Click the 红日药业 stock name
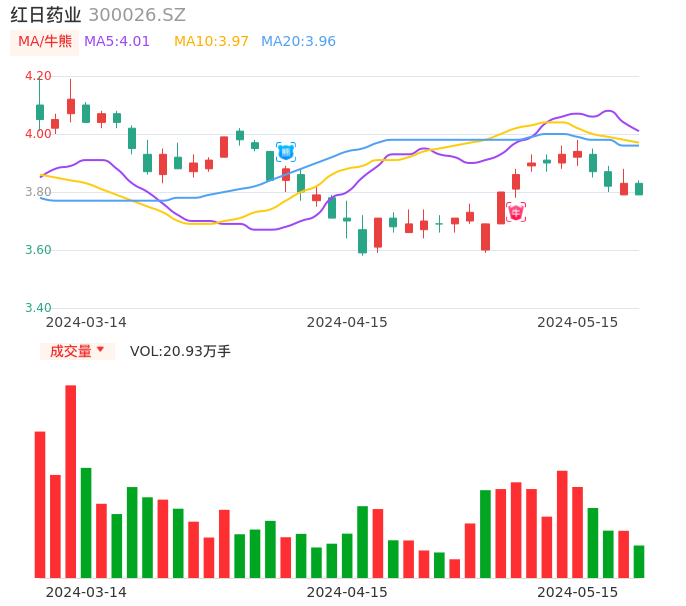 (45, 15)
